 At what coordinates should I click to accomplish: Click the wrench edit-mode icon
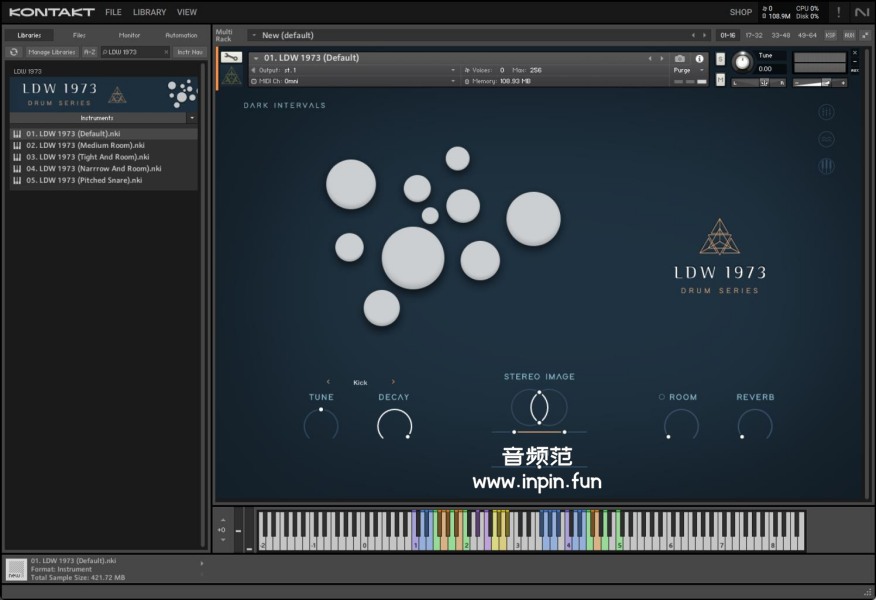coord(231,58)
